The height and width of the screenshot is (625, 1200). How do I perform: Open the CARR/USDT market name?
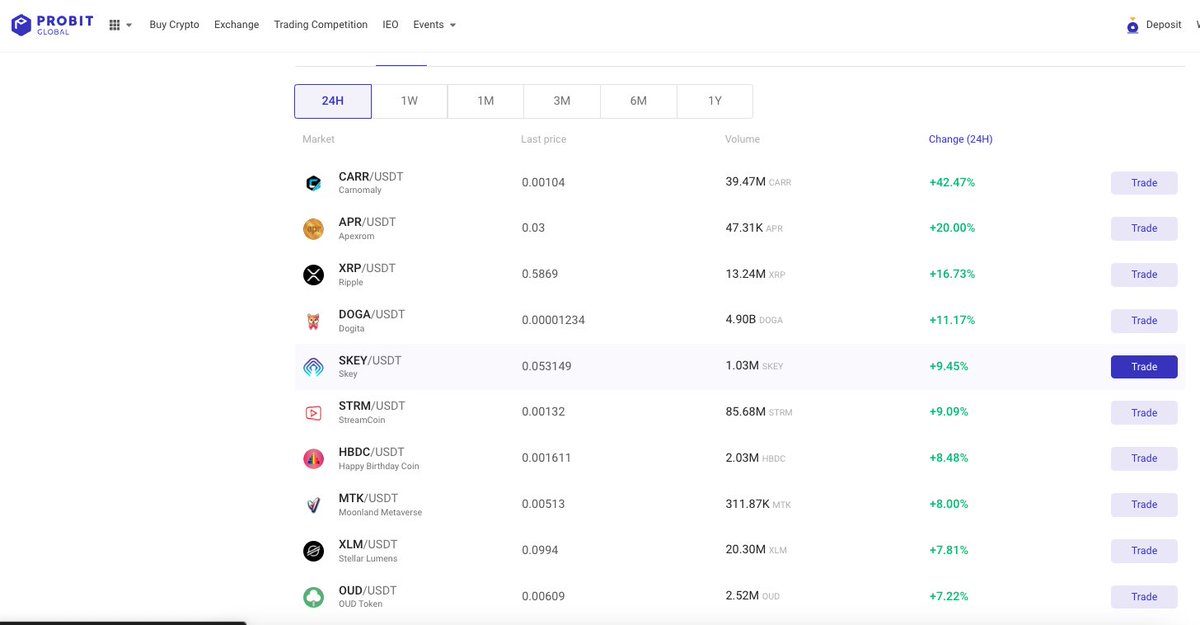[x=371, y=177]
